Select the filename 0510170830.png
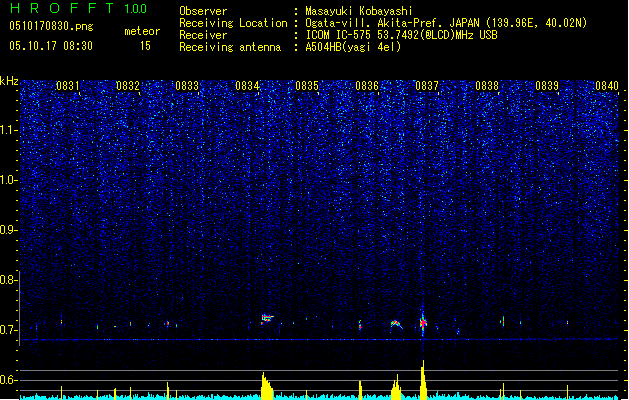 click(51, 26)
